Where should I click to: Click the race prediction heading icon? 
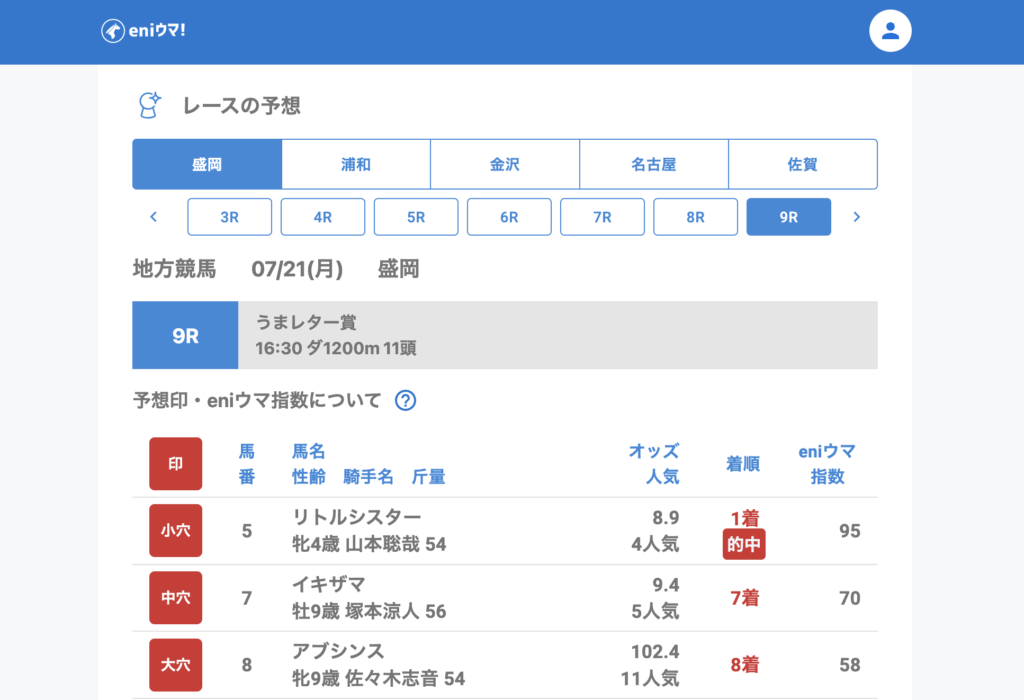pyautogui.click(x=149, y=105)
